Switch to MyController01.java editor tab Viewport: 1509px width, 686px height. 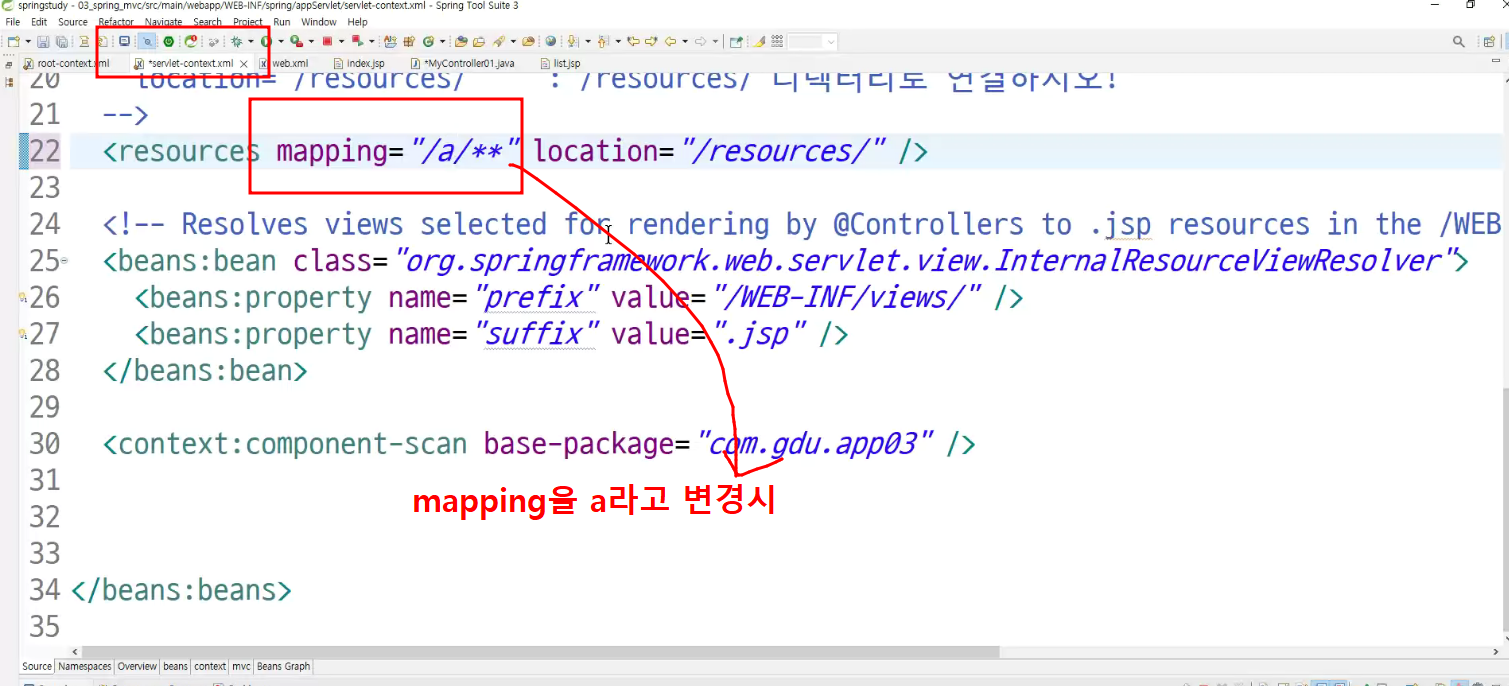click(x=463, y=63)
